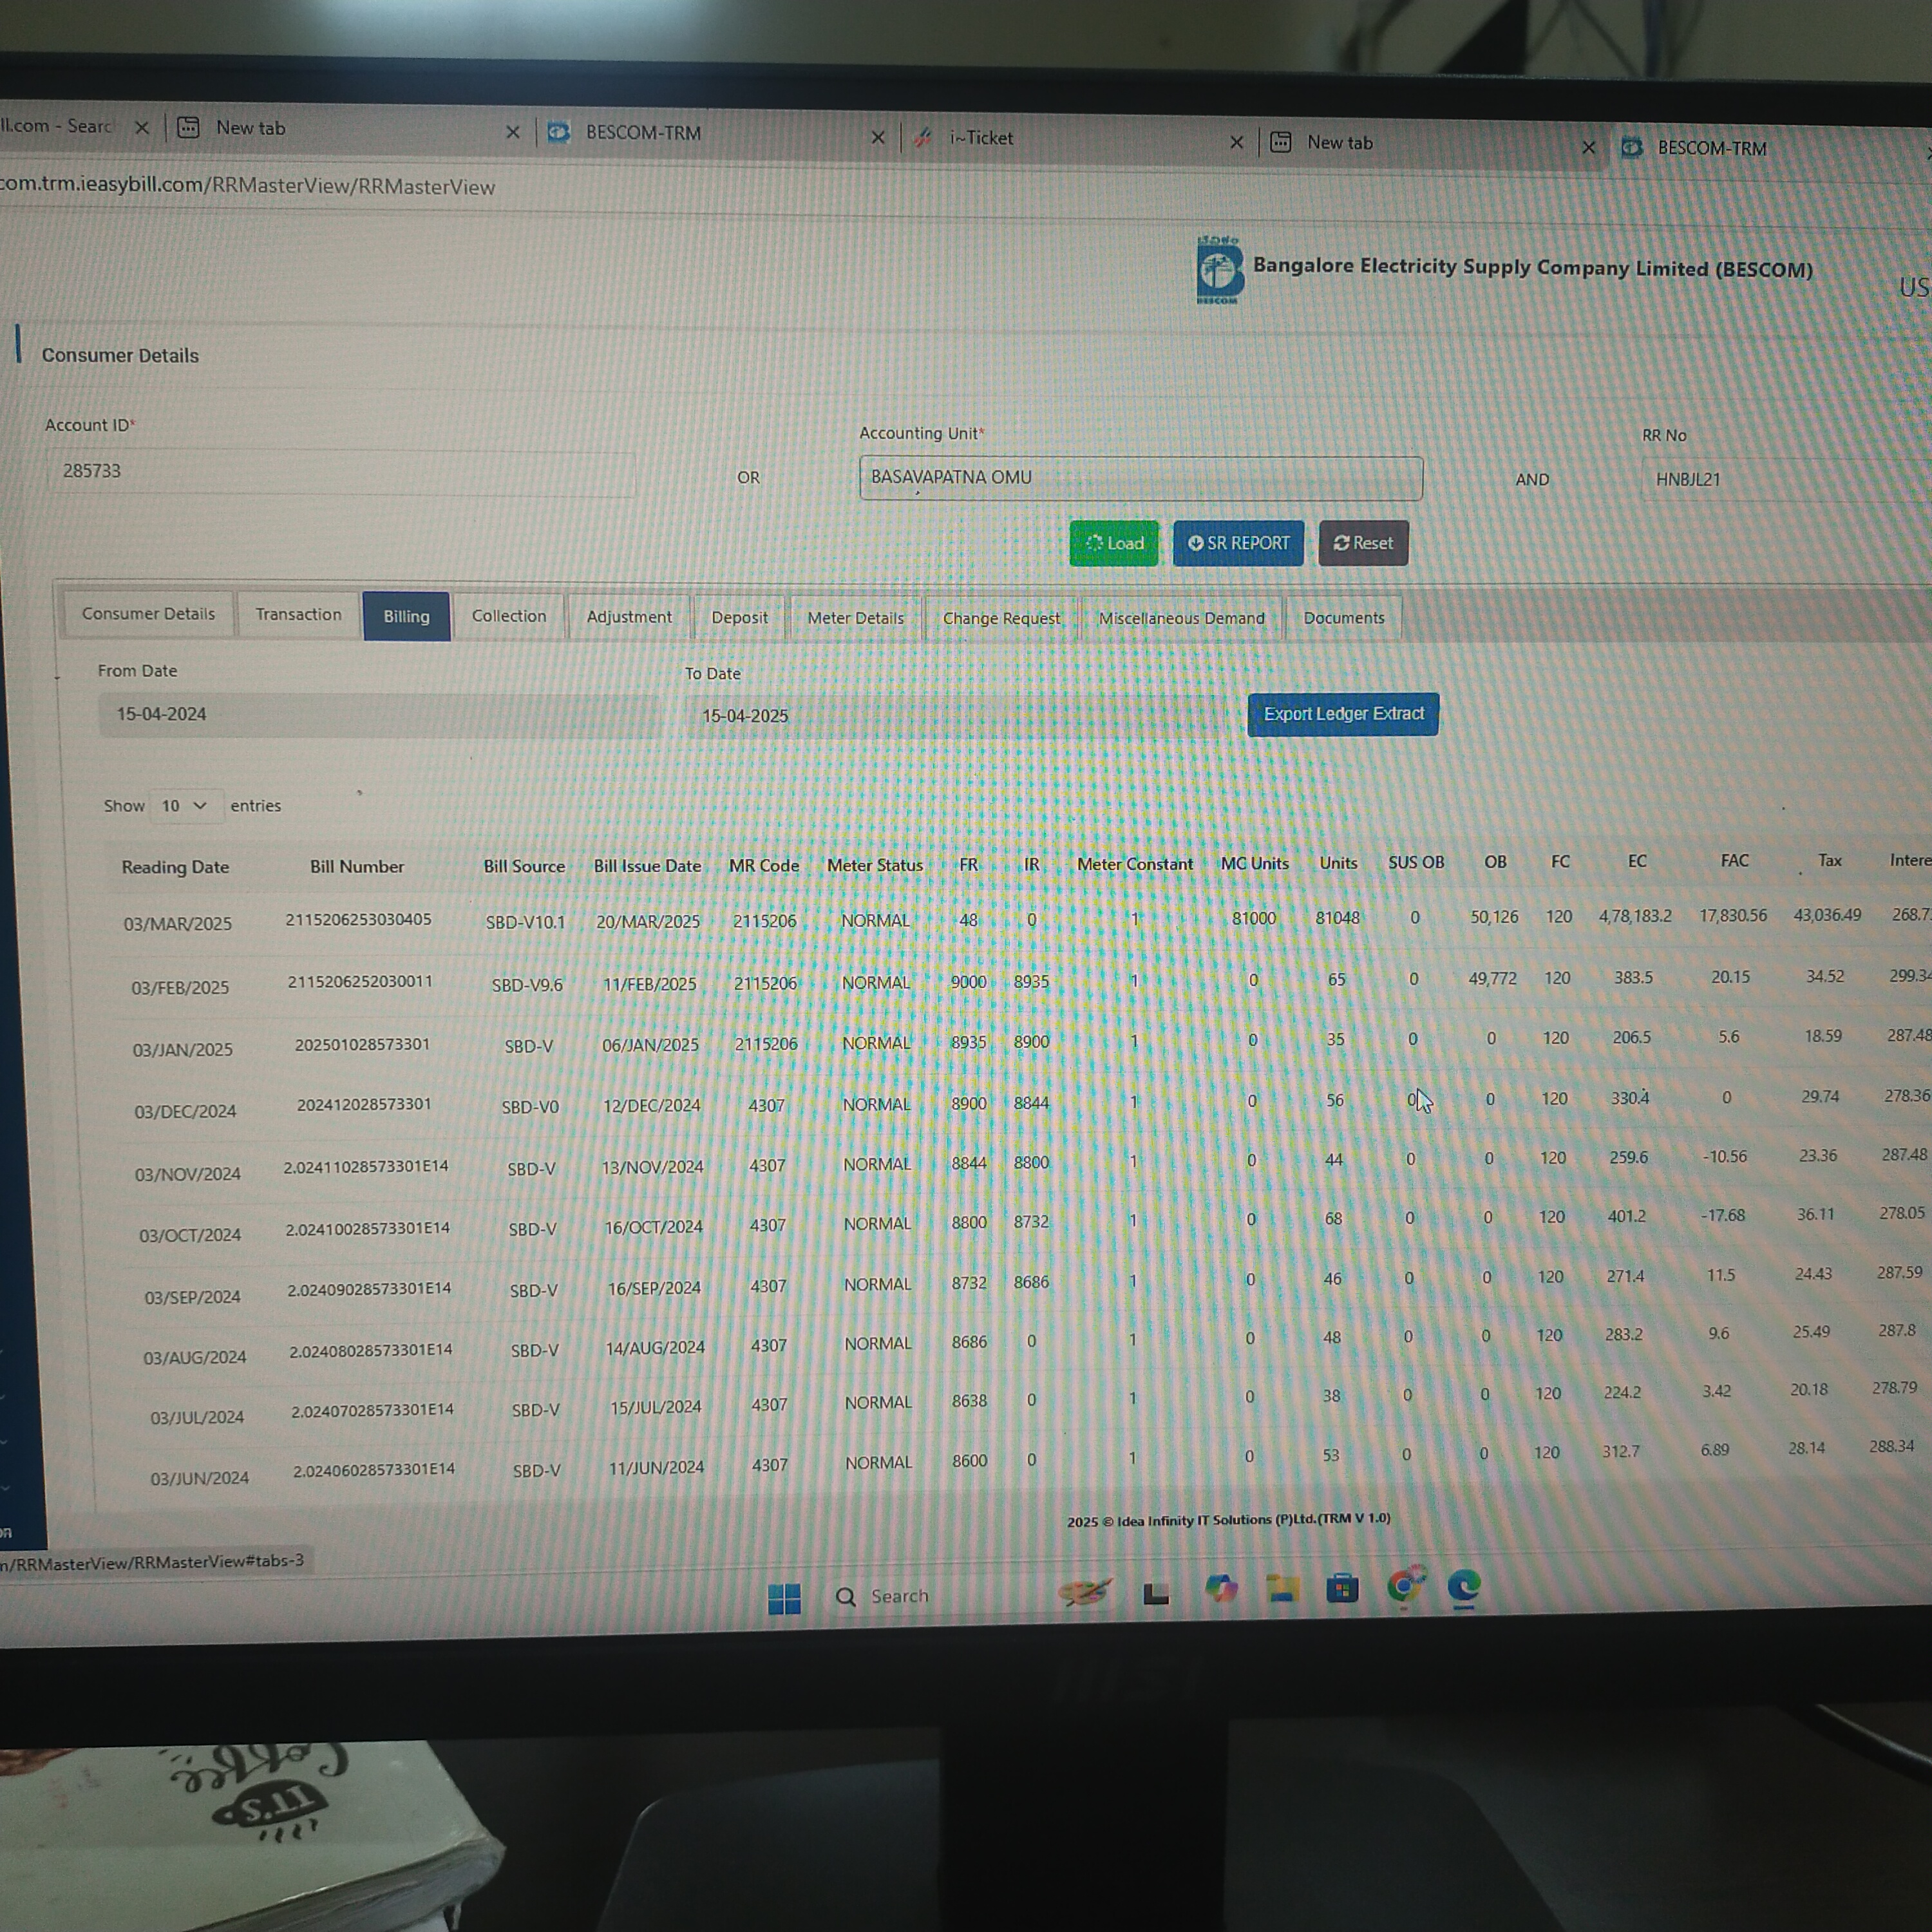Open the Collection tab

point(509,616)
